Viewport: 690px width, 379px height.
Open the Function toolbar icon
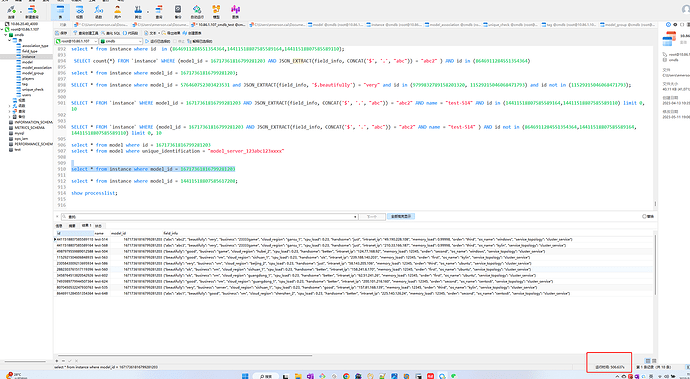99,11
